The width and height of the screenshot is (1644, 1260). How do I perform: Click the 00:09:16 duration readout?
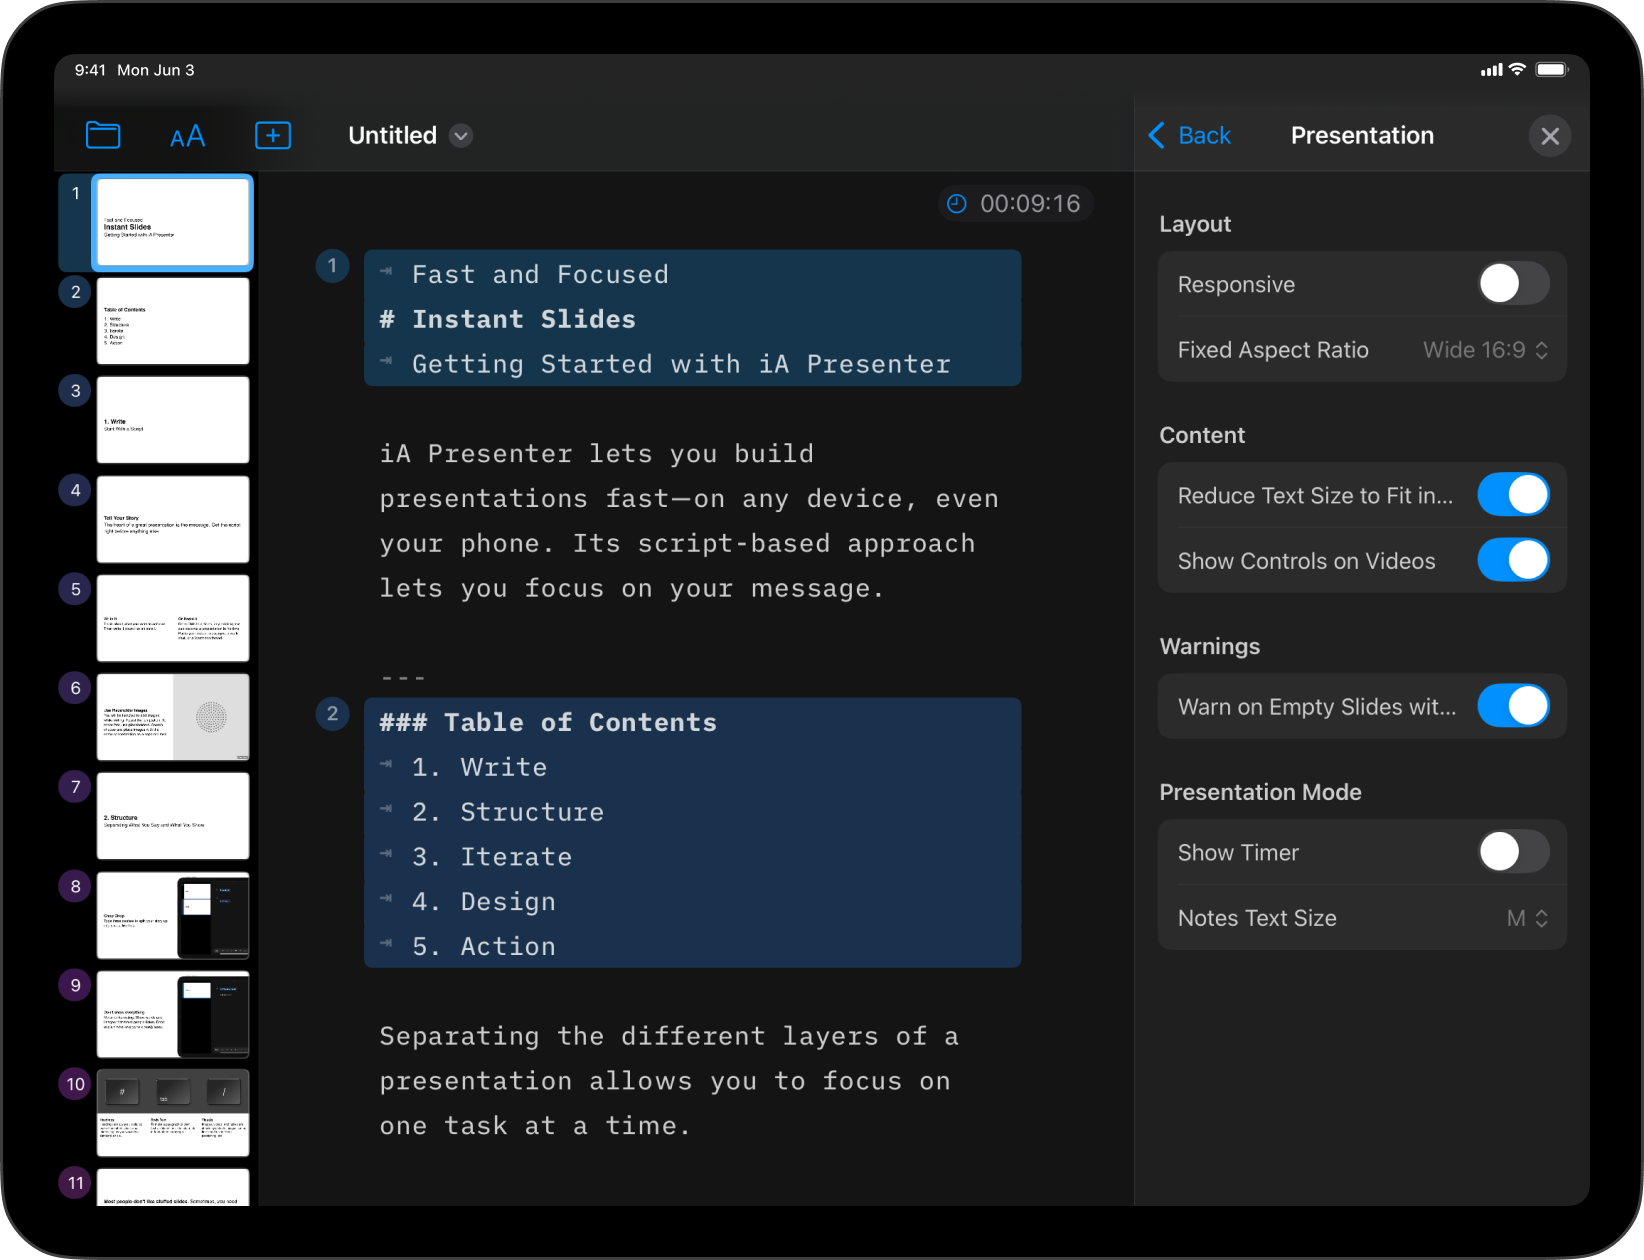point(1030,204)
